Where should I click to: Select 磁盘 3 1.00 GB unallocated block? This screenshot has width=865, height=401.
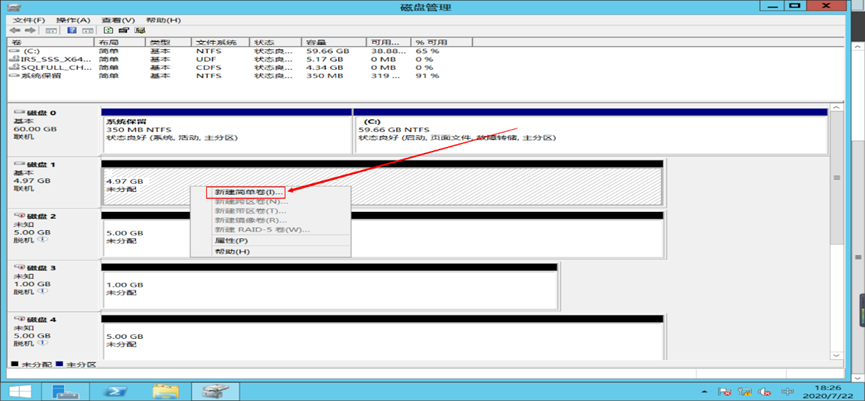330,286
